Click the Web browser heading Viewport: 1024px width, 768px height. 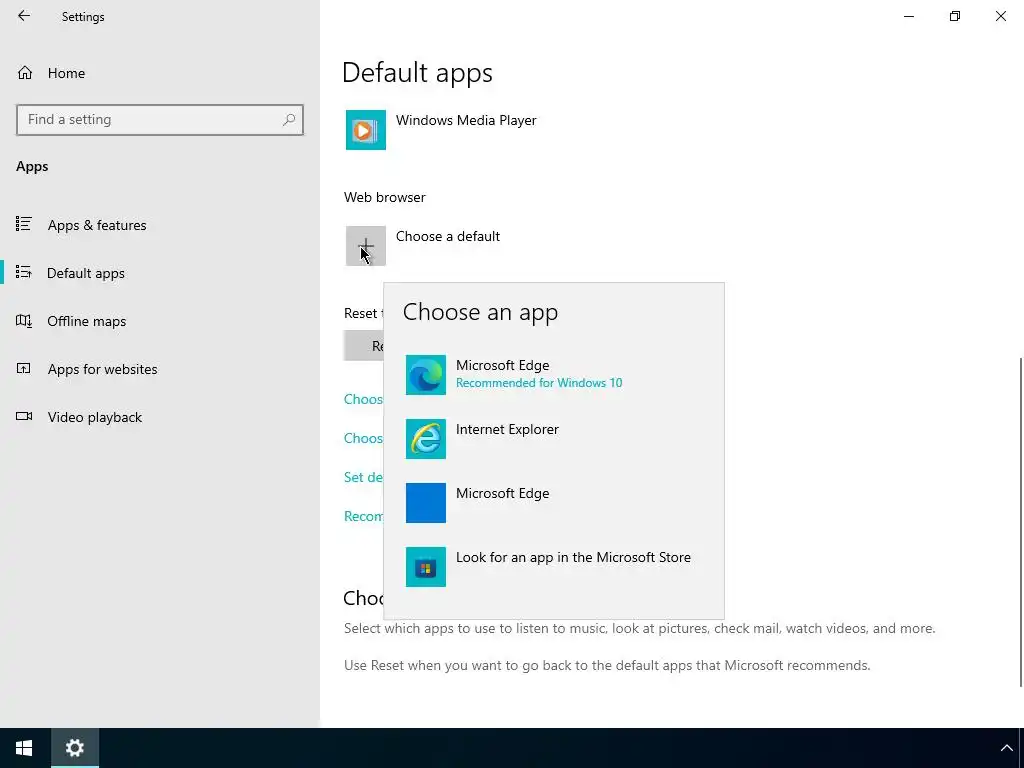pos(385,197)
